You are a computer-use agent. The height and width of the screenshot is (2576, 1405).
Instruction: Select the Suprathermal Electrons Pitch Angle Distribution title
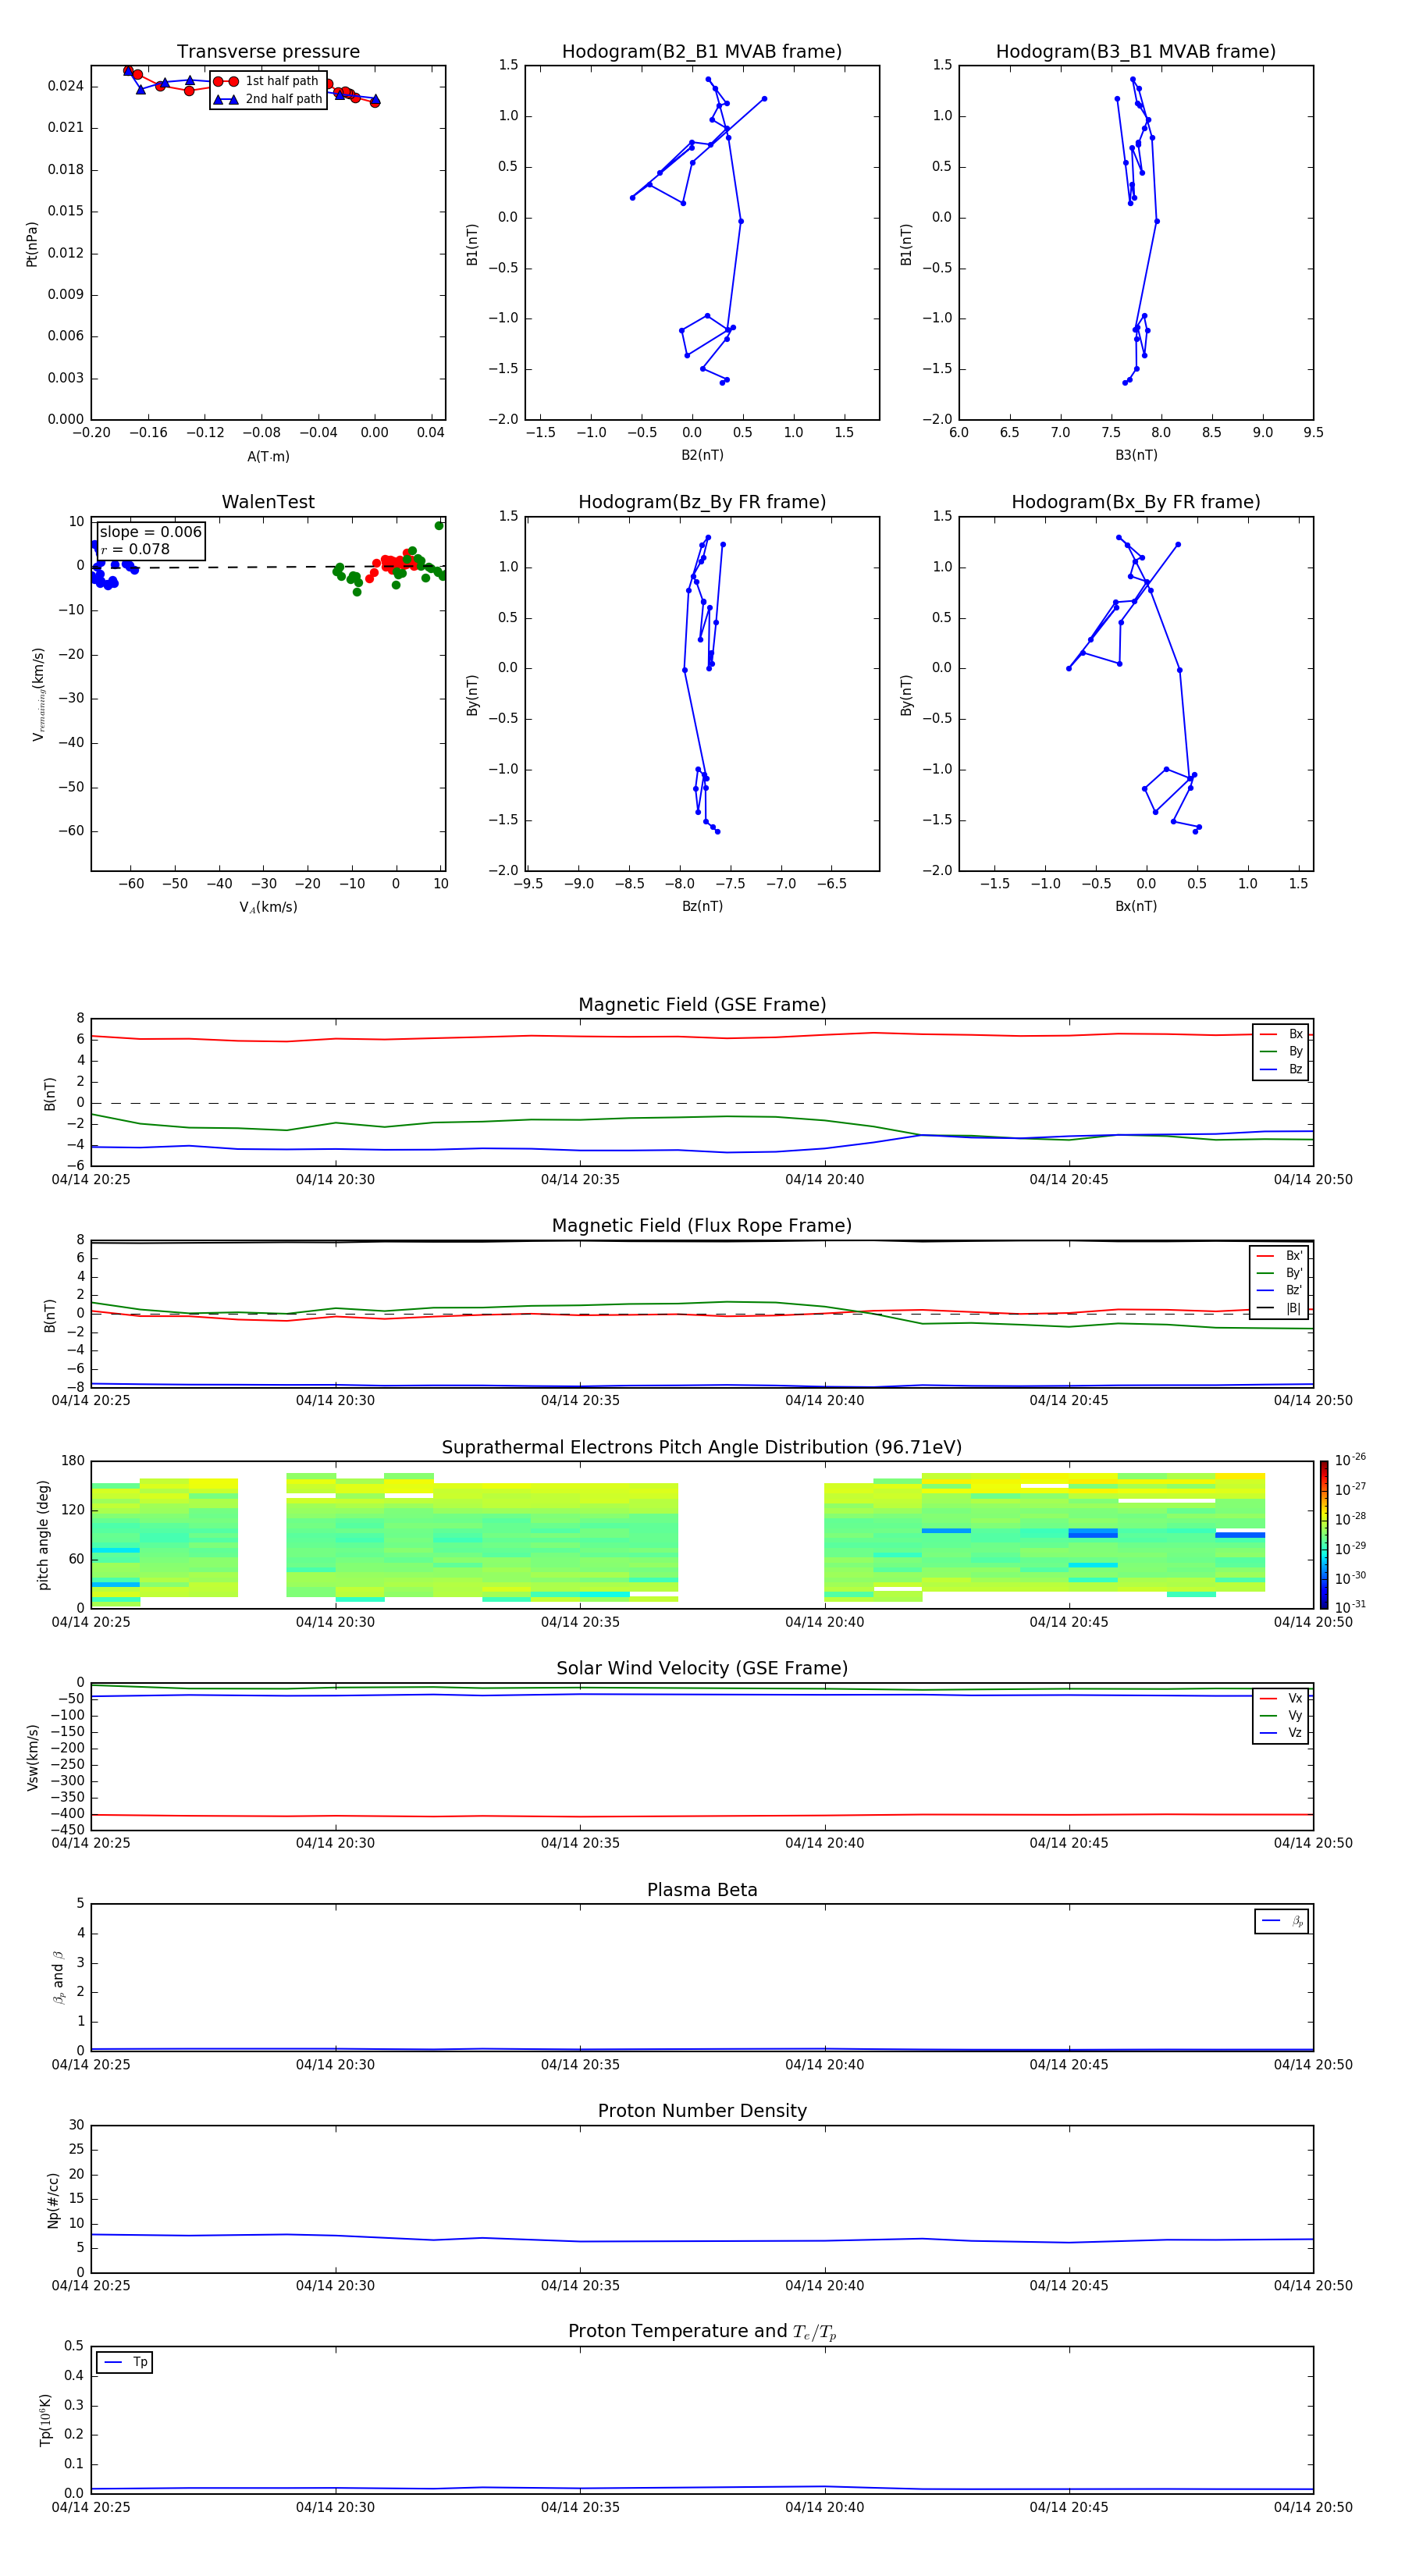[702, 1448]
